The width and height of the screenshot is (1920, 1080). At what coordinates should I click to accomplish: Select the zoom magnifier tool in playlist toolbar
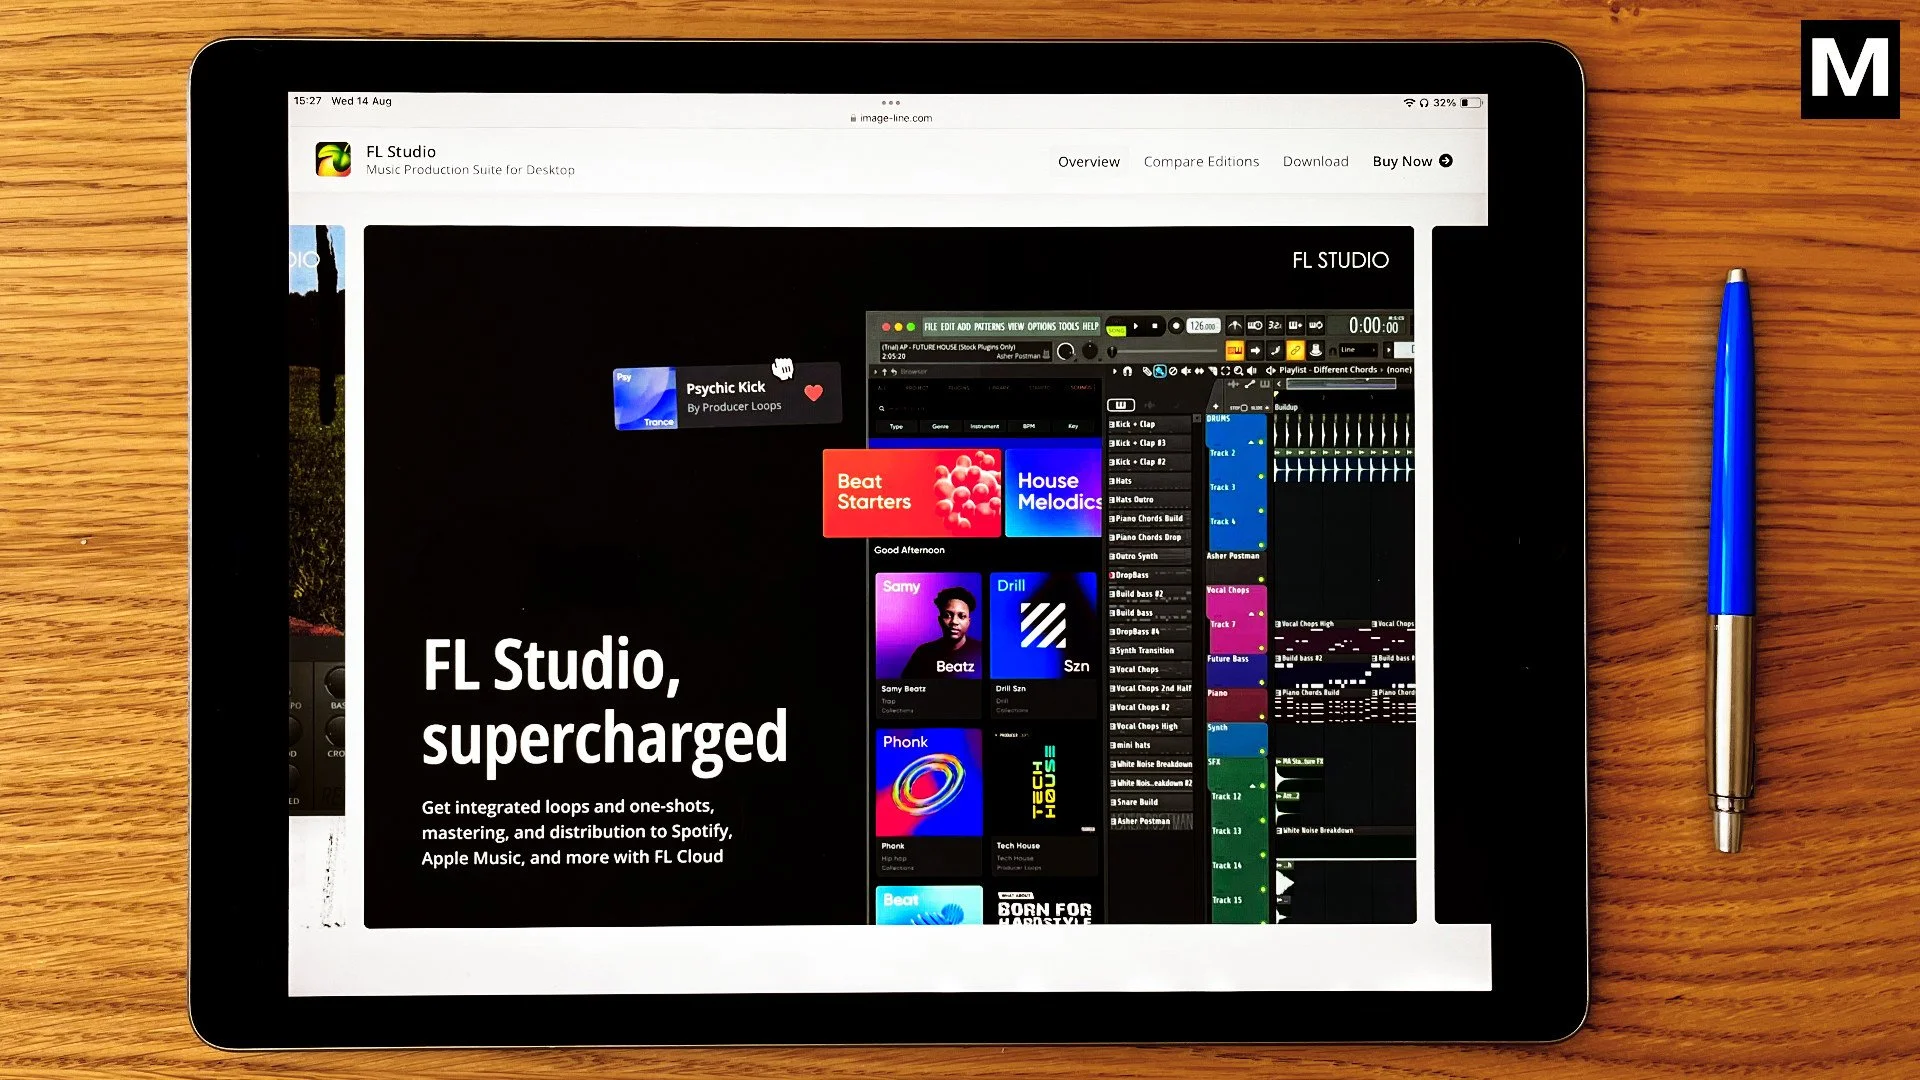(1238, 371)
